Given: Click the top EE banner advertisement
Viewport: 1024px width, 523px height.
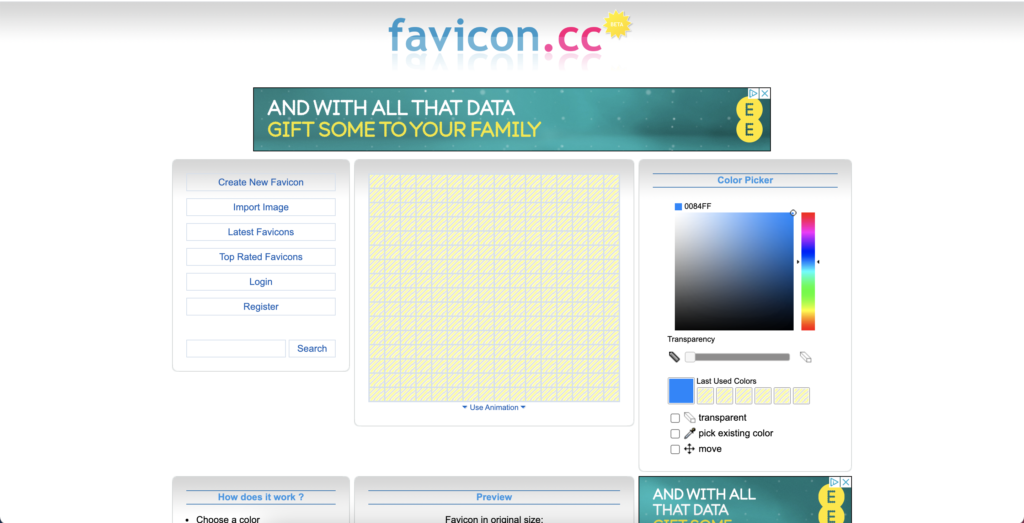Looking at the screenshot, I should [511, 119].
